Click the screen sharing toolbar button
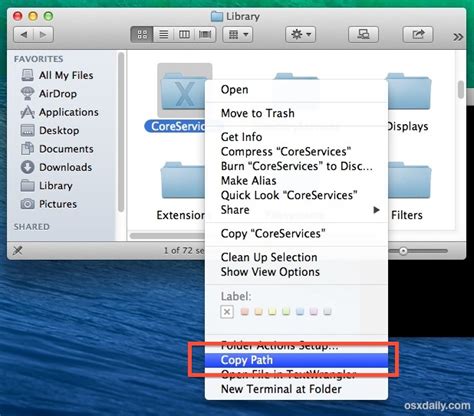The height and width of the screenshot is (416, 474). coord(363,34)
